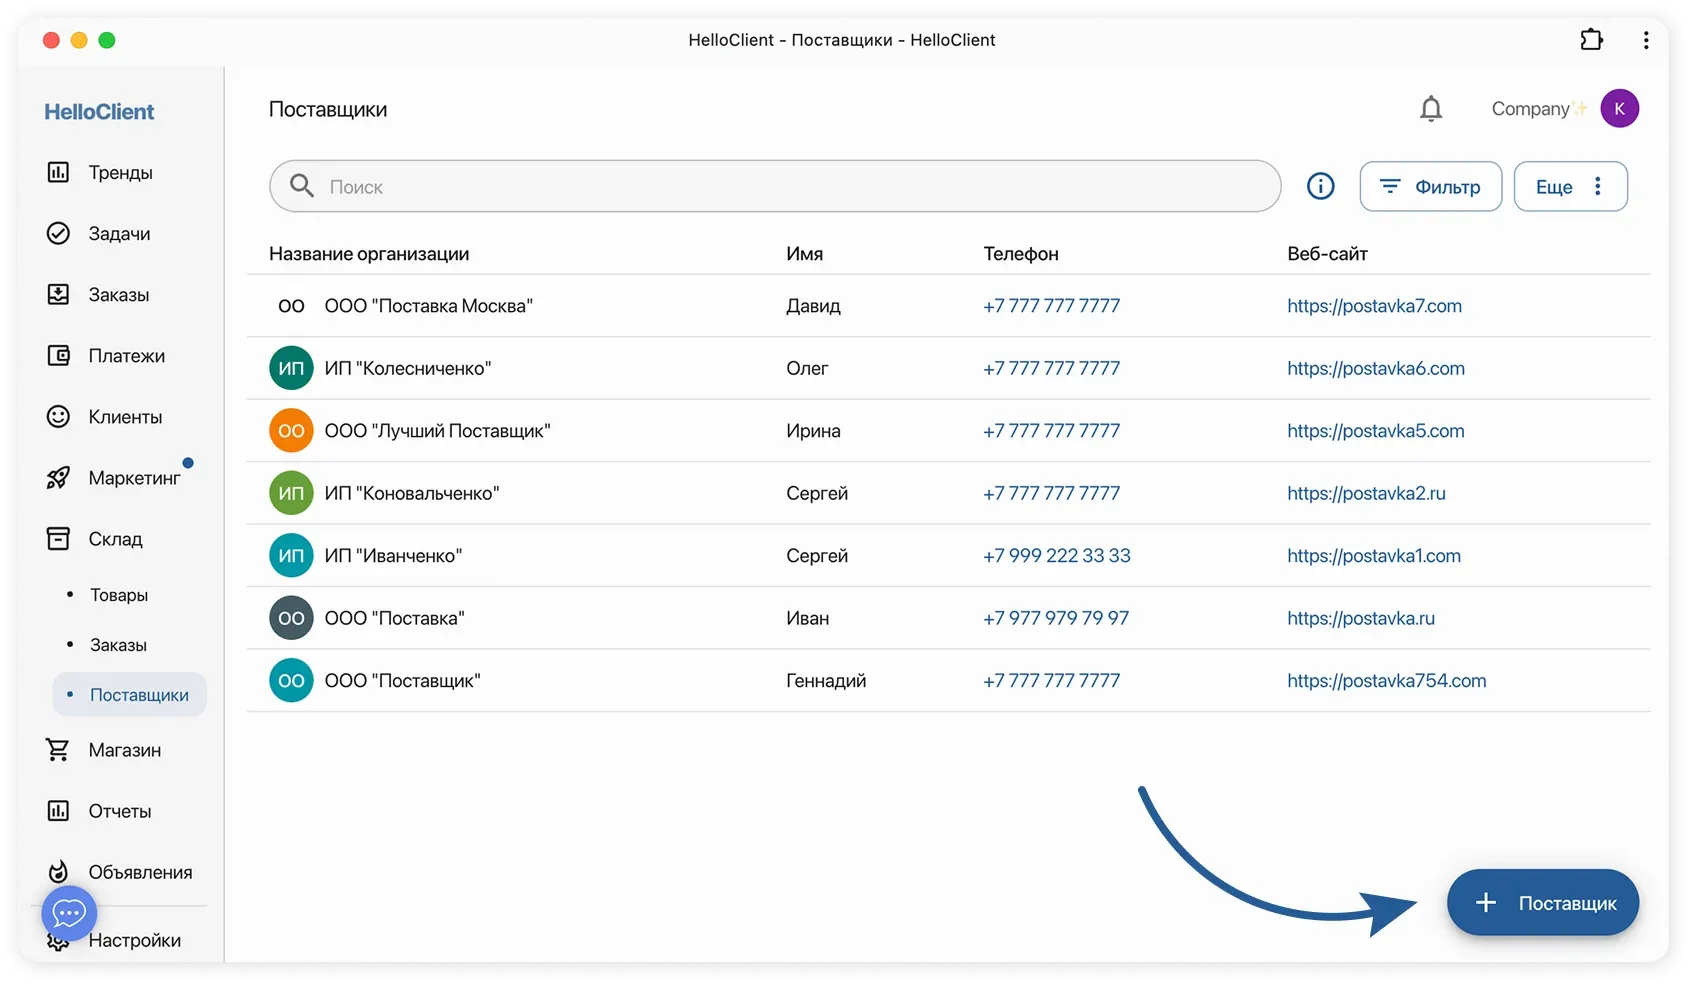Select the Клиенты smiley icon

click(58, 417)
